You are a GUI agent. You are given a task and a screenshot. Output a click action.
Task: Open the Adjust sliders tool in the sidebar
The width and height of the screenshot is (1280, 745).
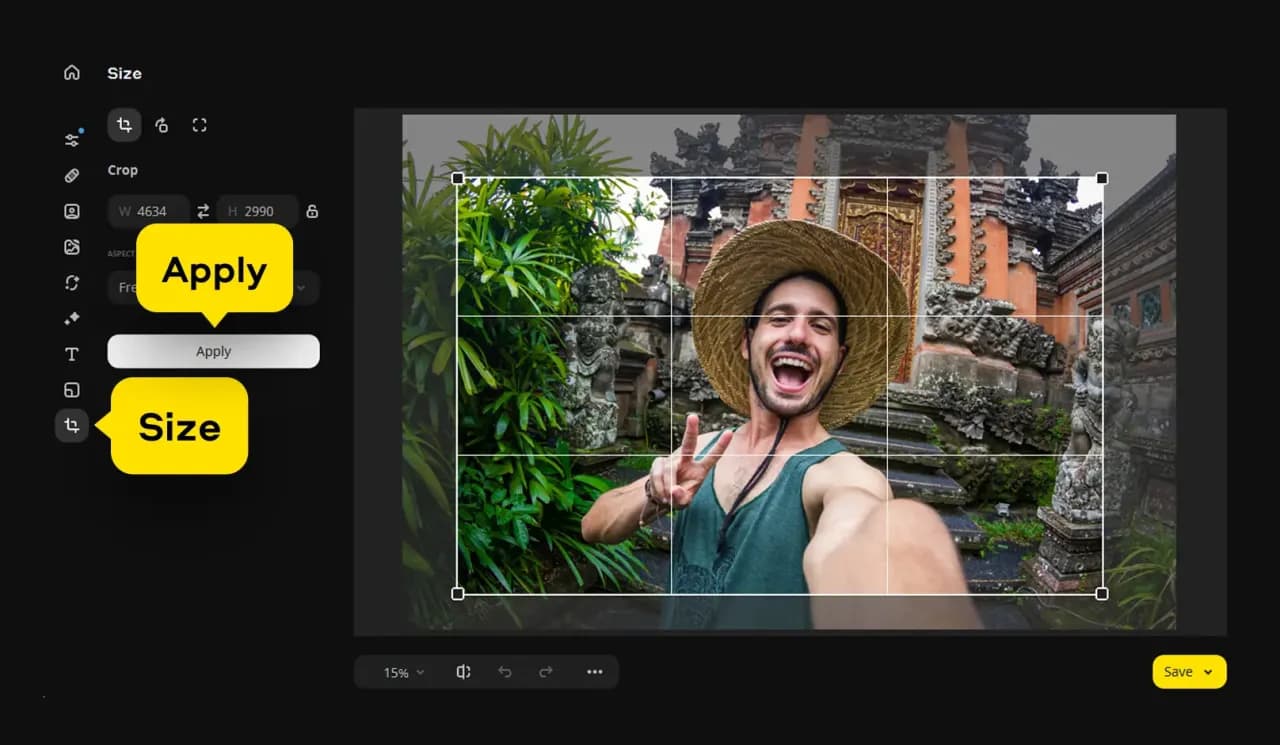coord(71,138)
